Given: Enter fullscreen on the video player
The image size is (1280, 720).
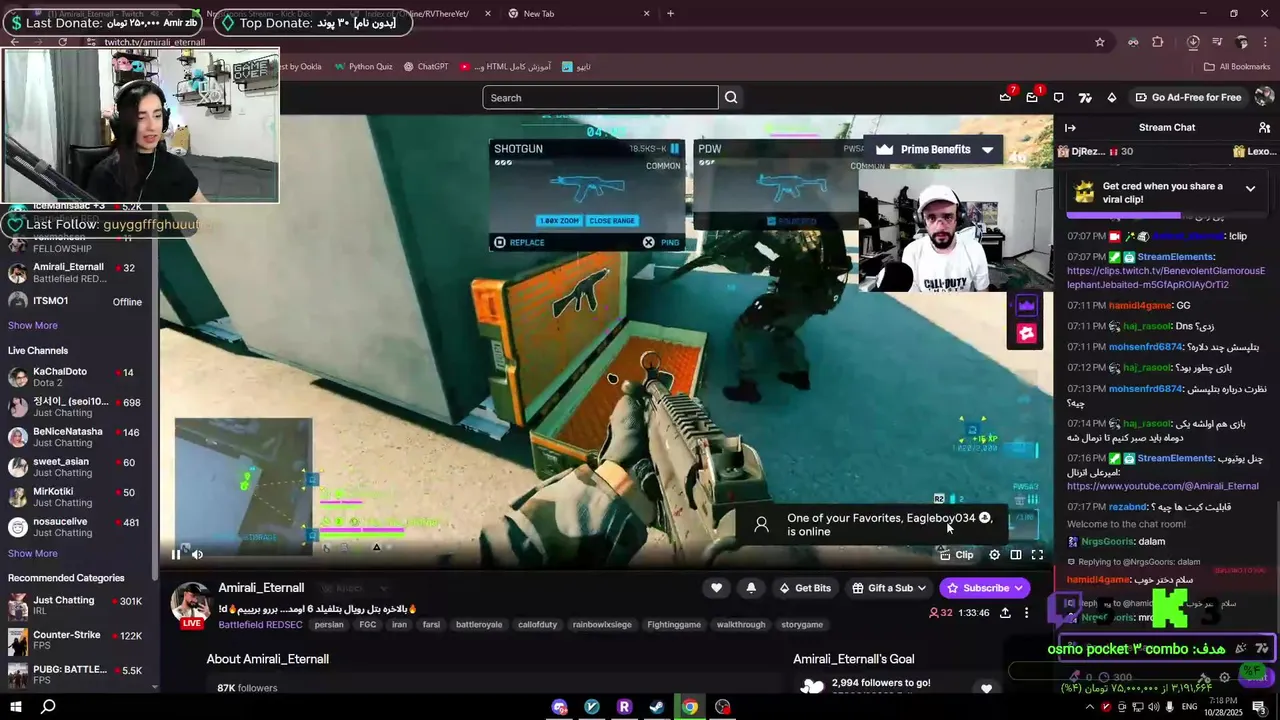Looking at the screenshot, I should pyautogui.click(x=1037, y=555).
